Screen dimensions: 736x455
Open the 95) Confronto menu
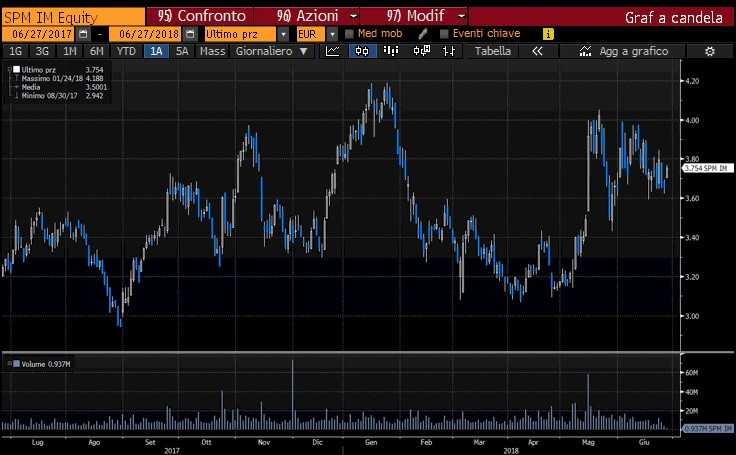point(200,16)
